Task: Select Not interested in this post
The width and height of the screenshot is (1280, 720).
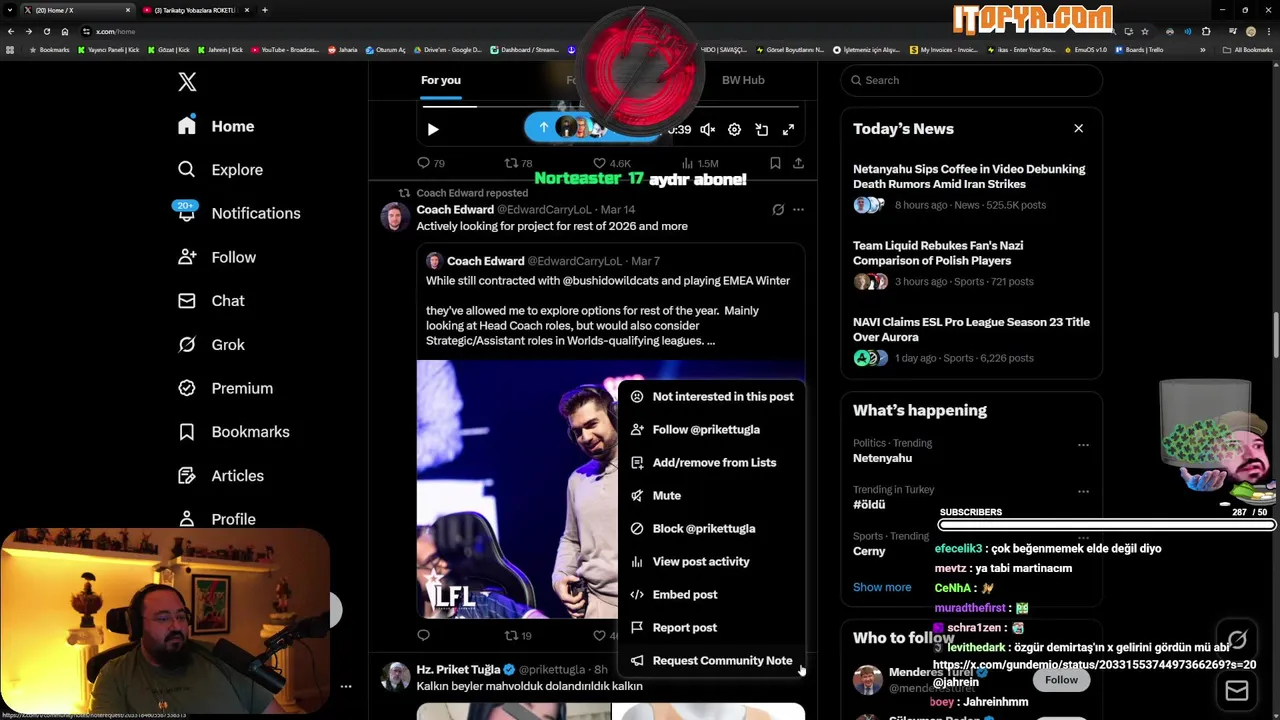Action: click(712, 397)
